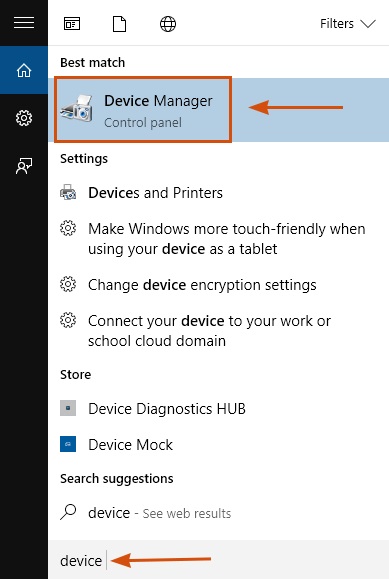Click the chevron next to Filters
Screen dimensions: 389x579
pos(368,24)
